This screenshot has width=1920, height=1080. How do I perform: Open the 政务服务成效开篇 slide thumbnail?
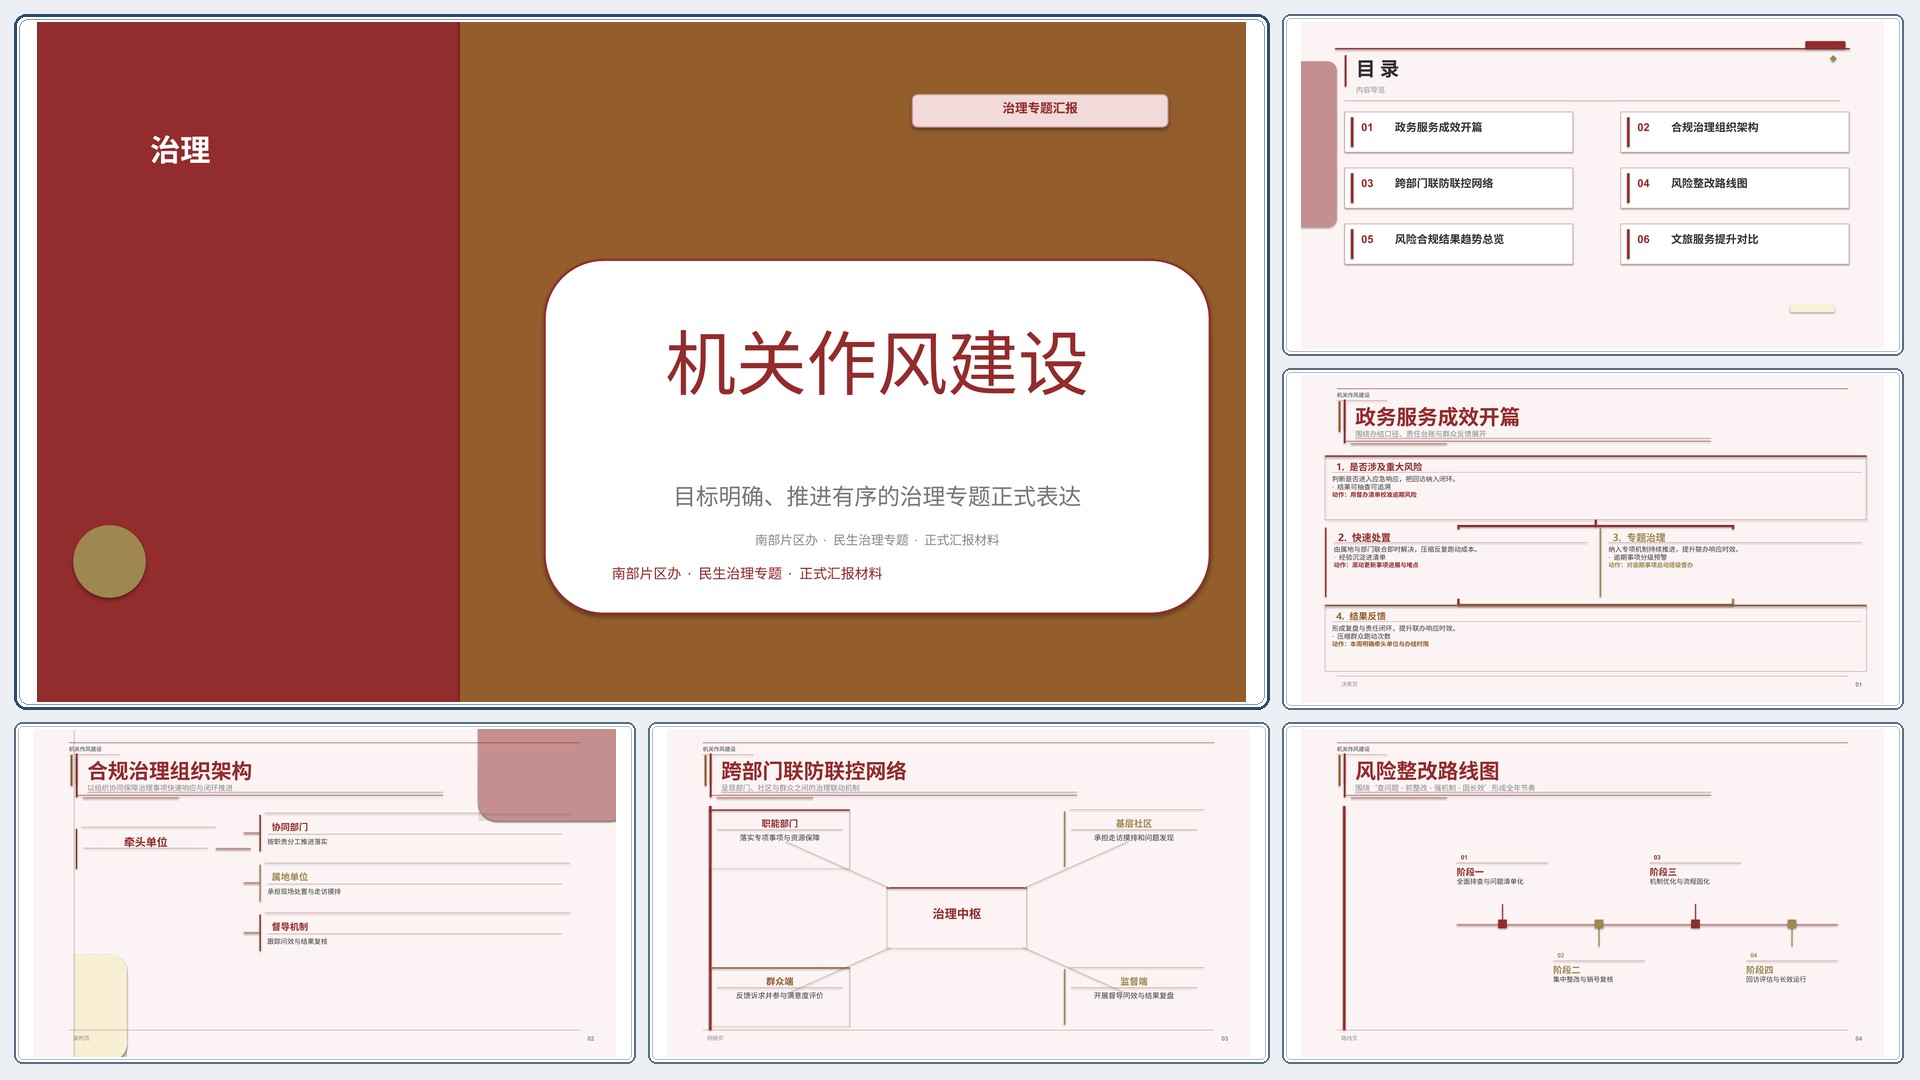click(1592, 539)
